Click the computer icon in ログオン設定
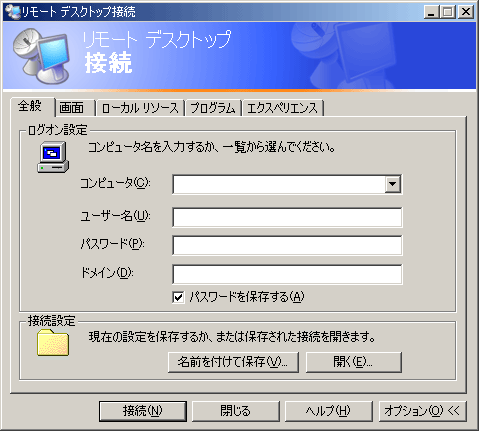 [x=53, y=157]
